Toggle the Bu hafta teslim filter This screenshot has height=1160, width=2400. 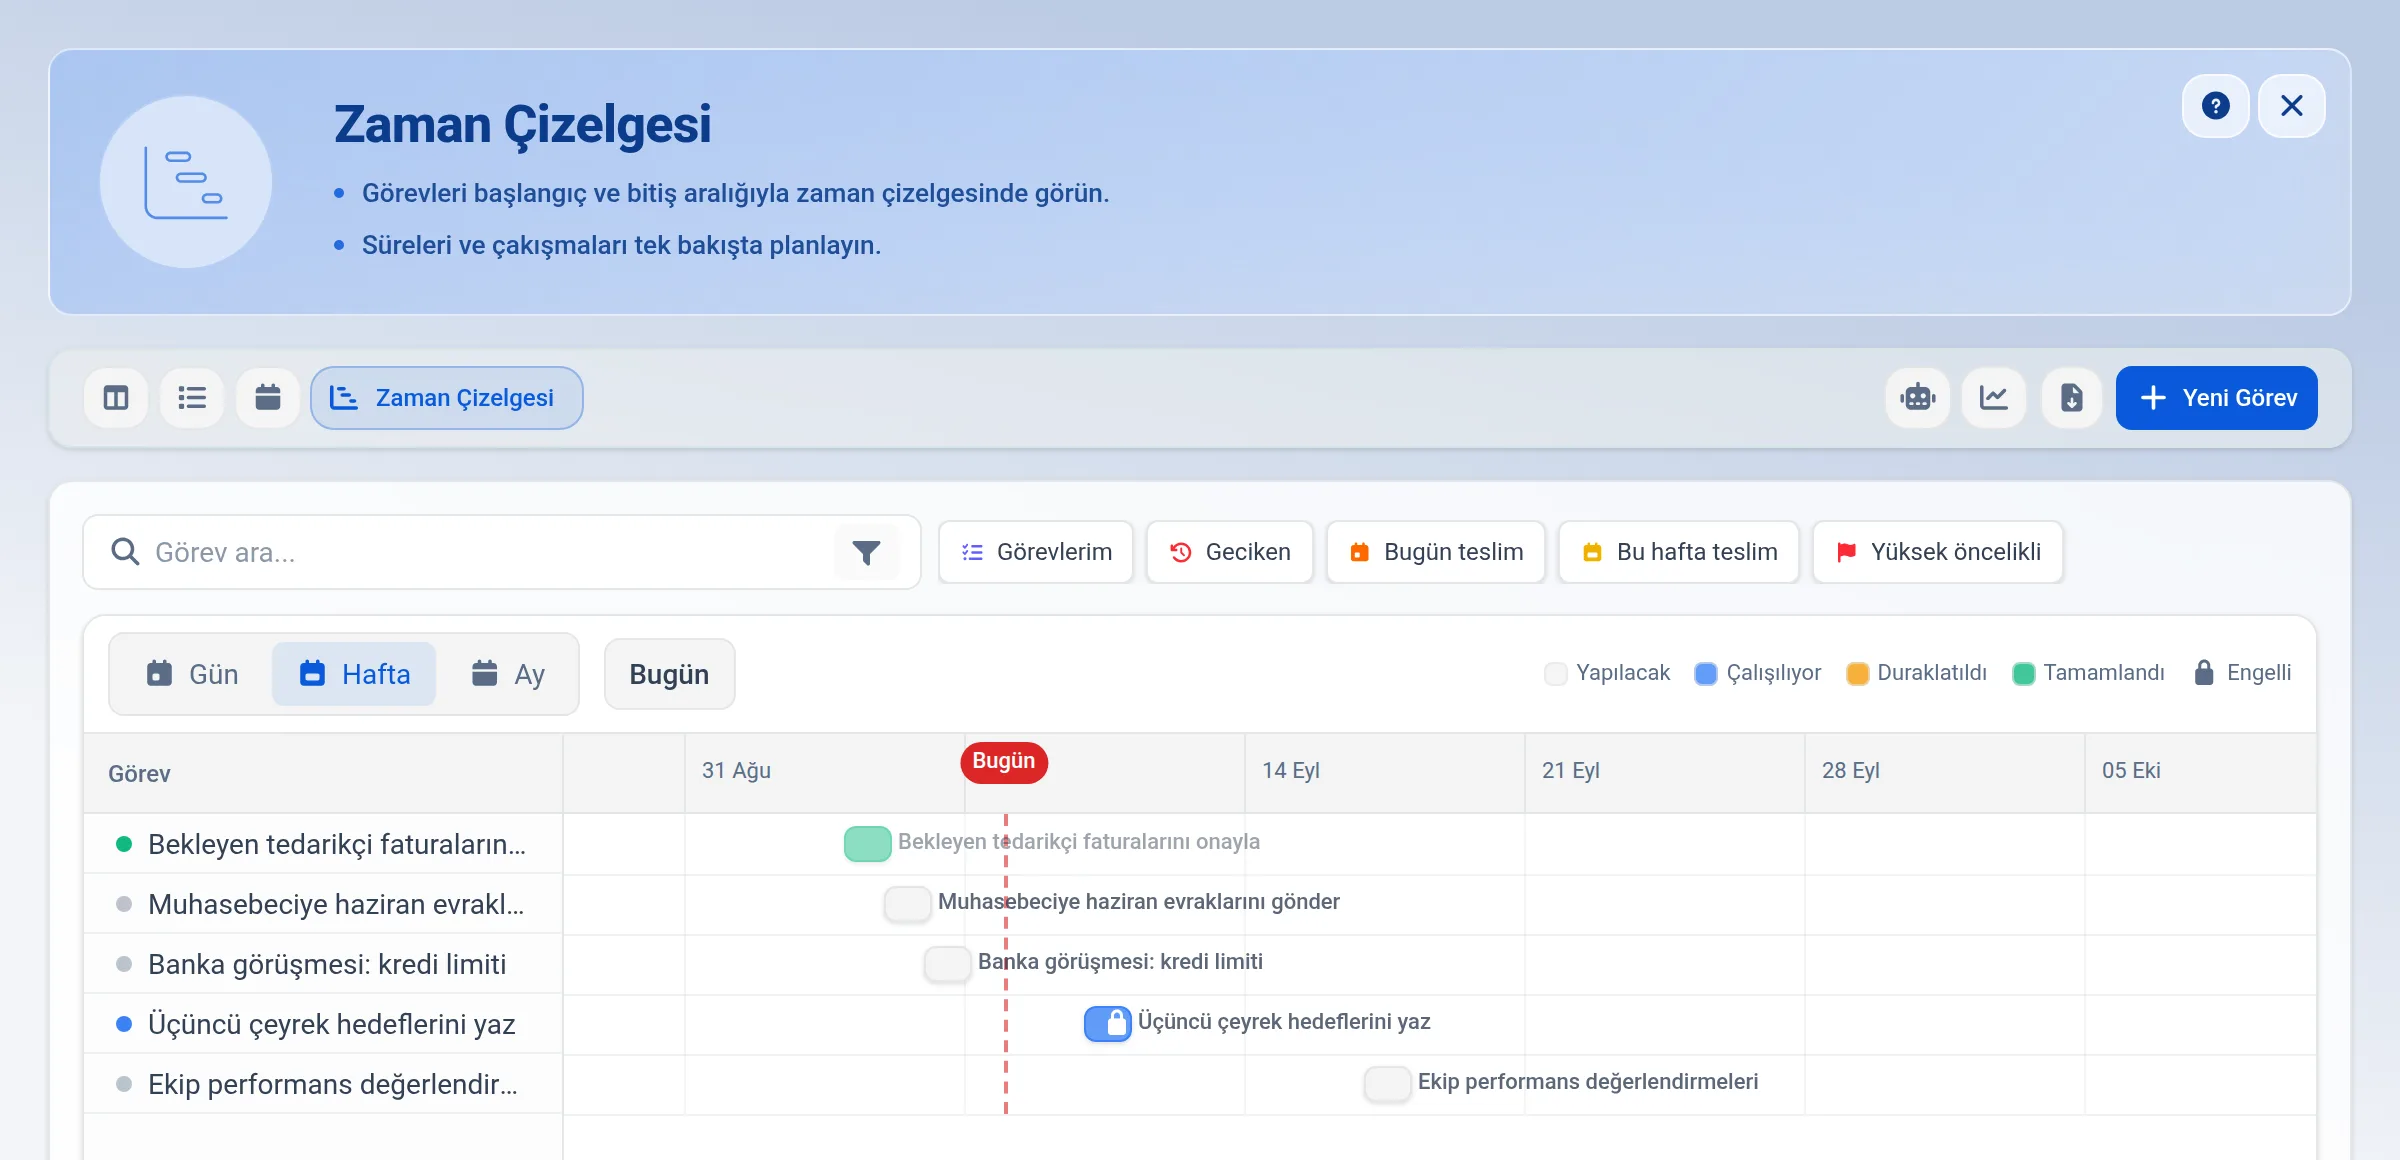pos(1679,552)
